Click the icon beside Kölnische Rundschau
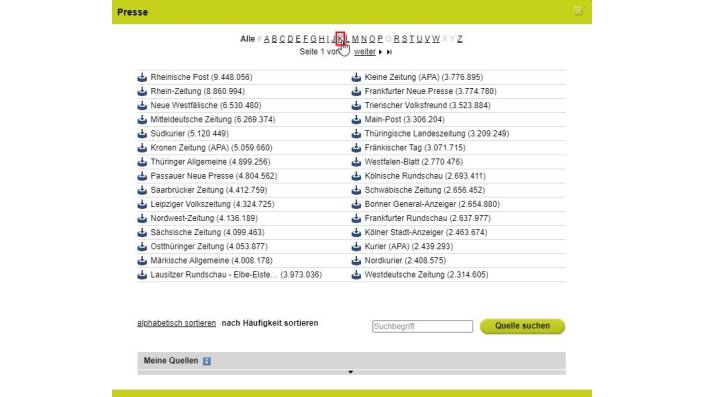The height and width of the screenshot is (397, 705). point(356,176)
